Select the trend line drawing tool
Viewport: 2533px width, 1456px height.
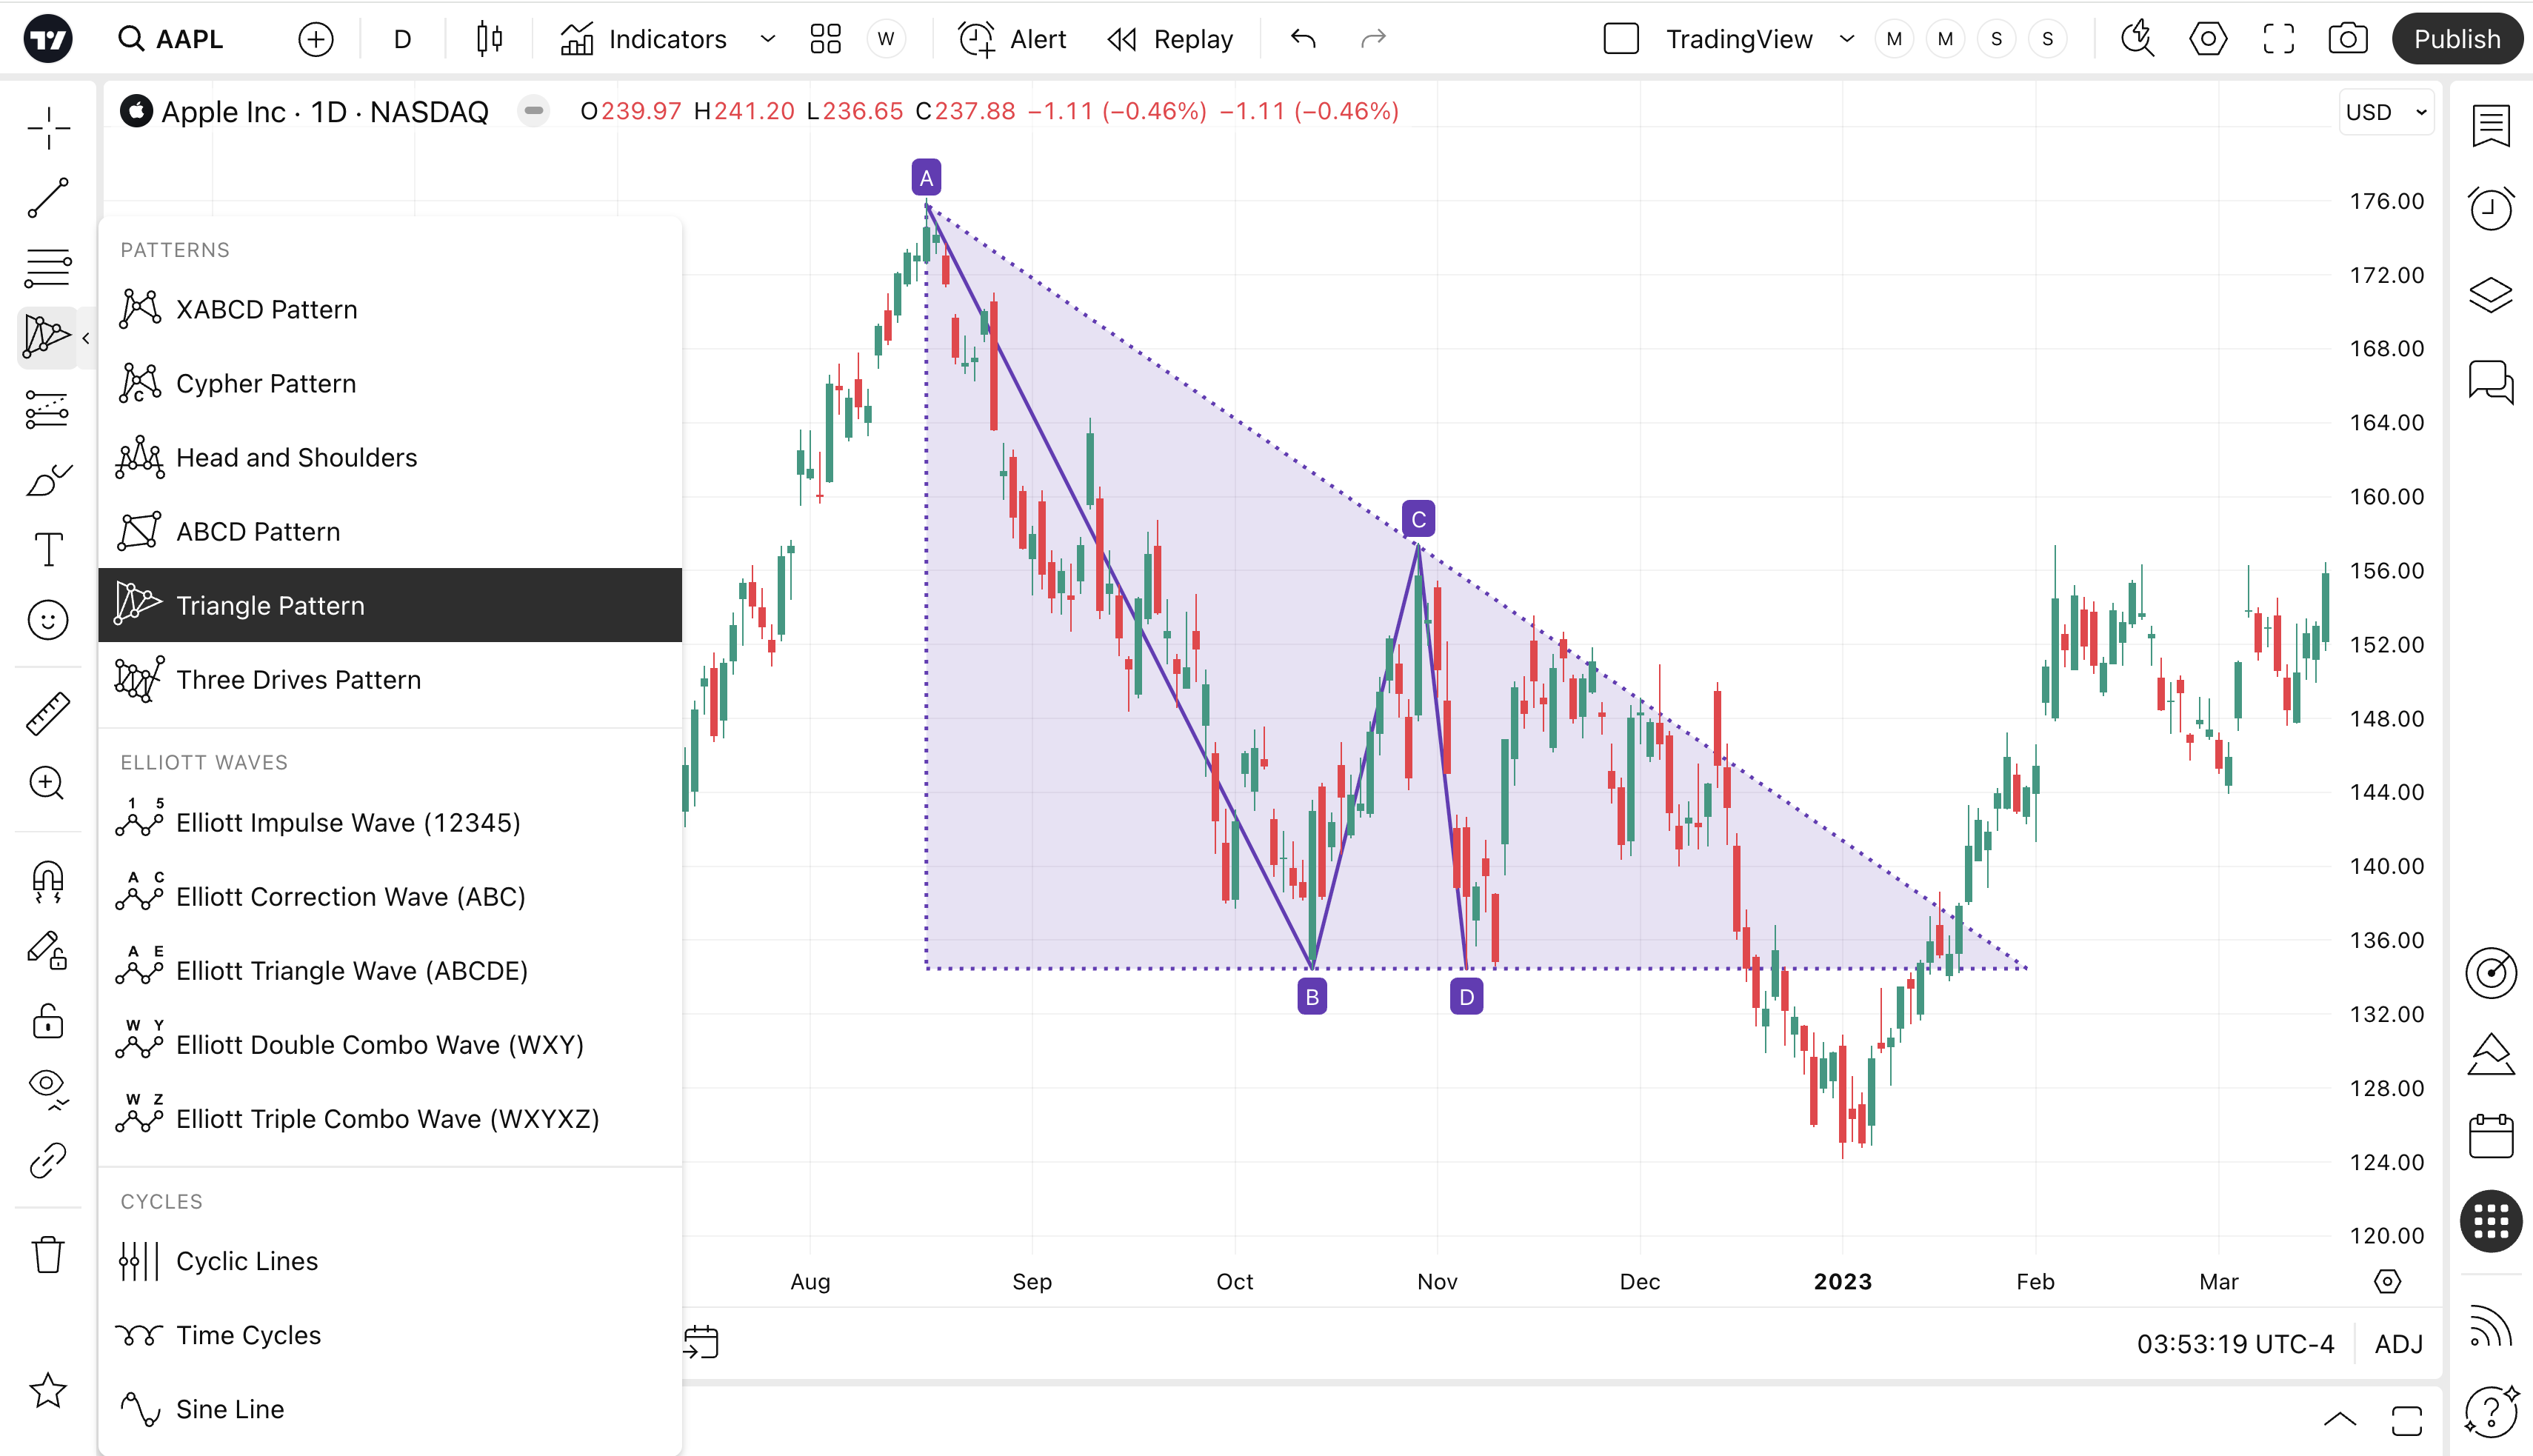pyautogui.click(x=48, y=198)
